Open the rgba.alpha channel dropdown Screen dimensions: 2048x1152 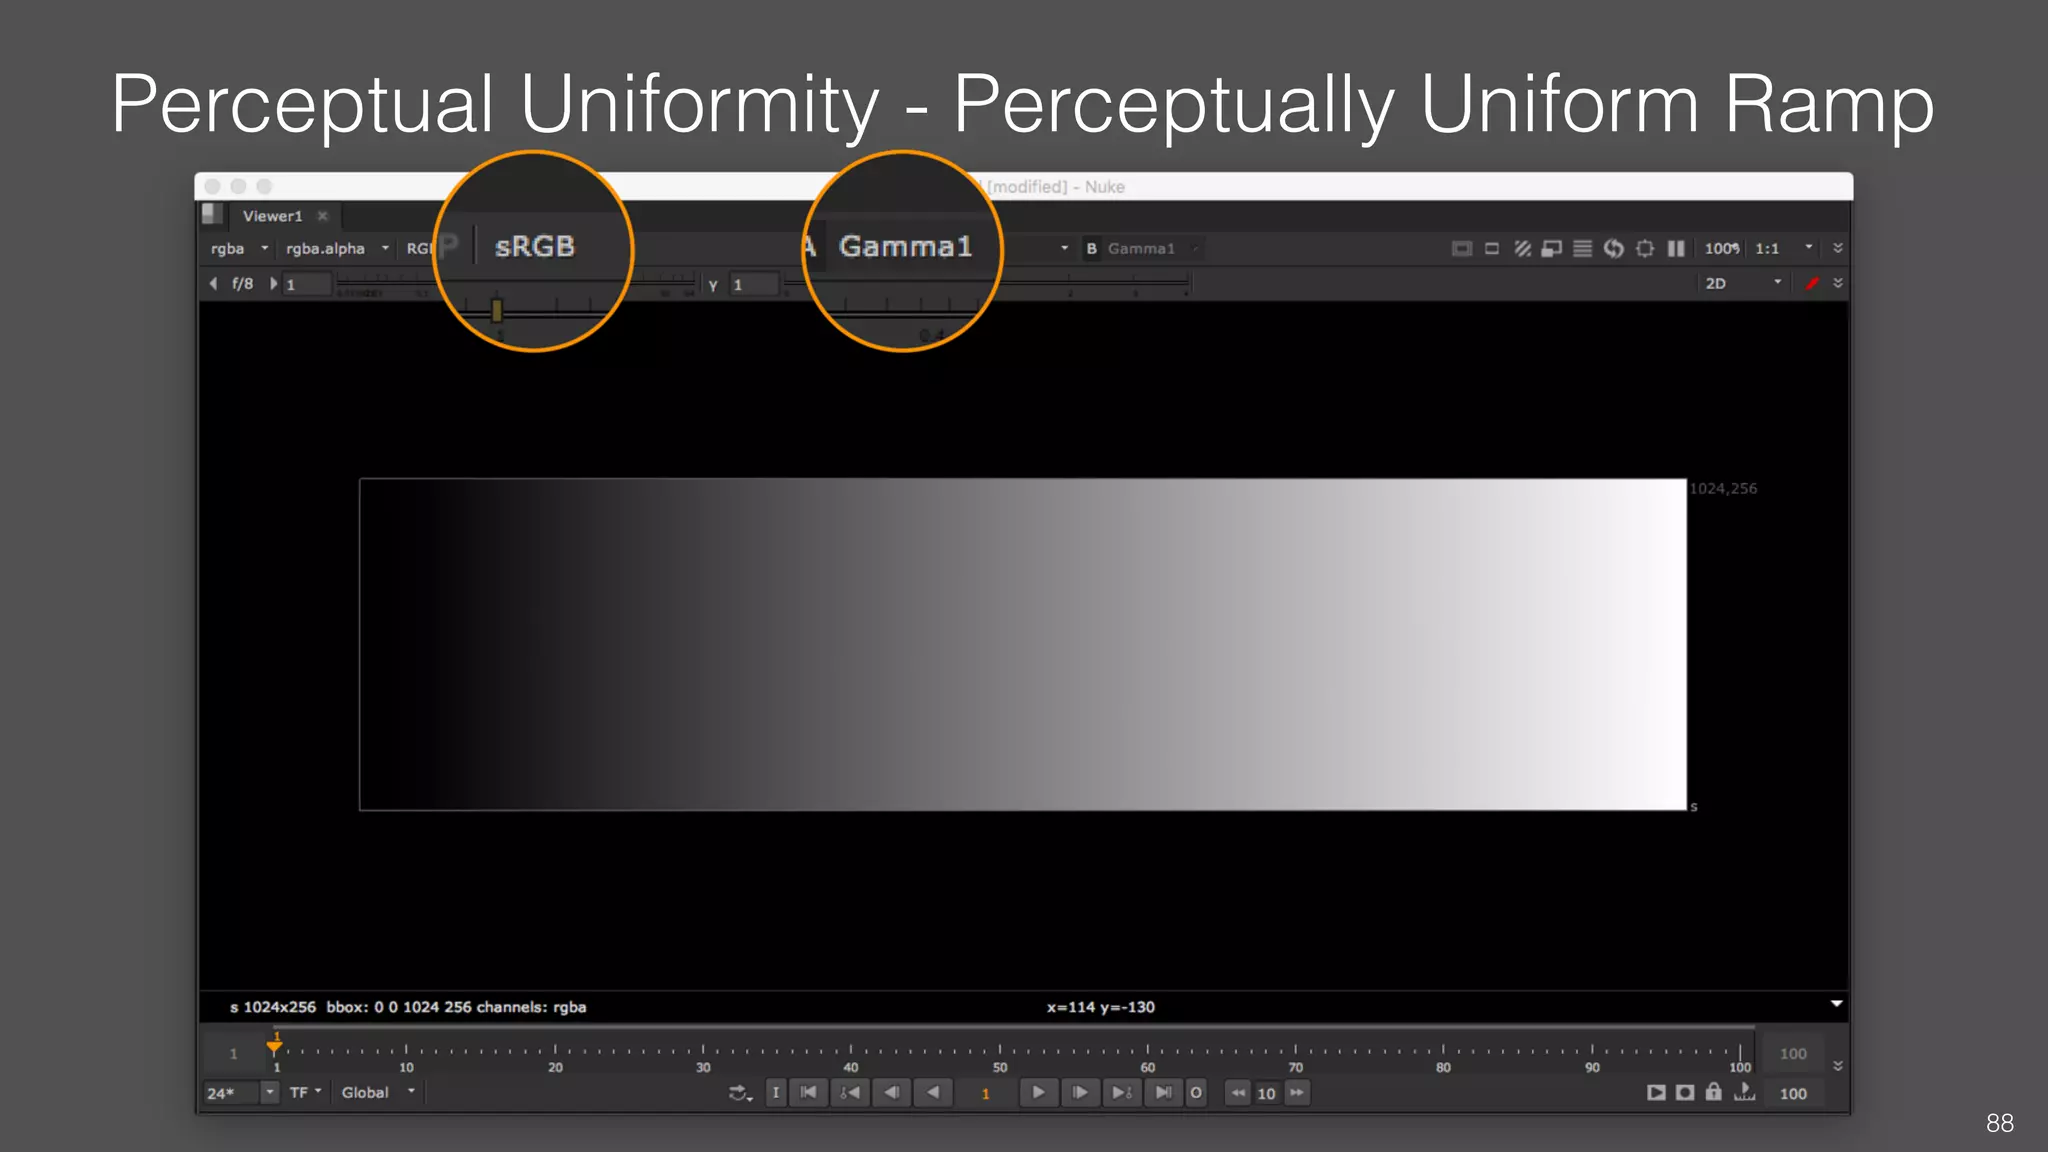337,249
